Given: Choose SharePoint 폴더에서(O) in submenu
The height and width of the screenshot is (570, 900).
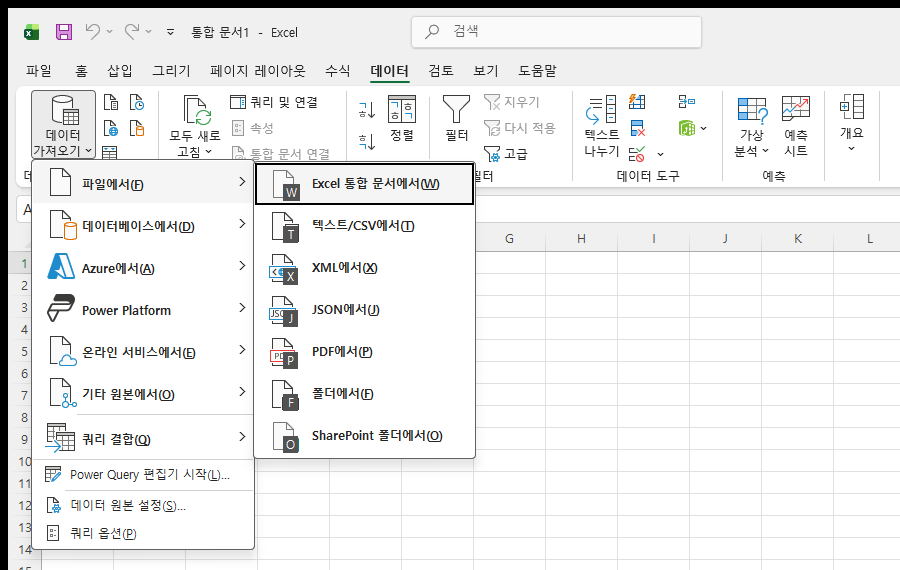Looking at the screenshot, I should (x=364, y=436).
